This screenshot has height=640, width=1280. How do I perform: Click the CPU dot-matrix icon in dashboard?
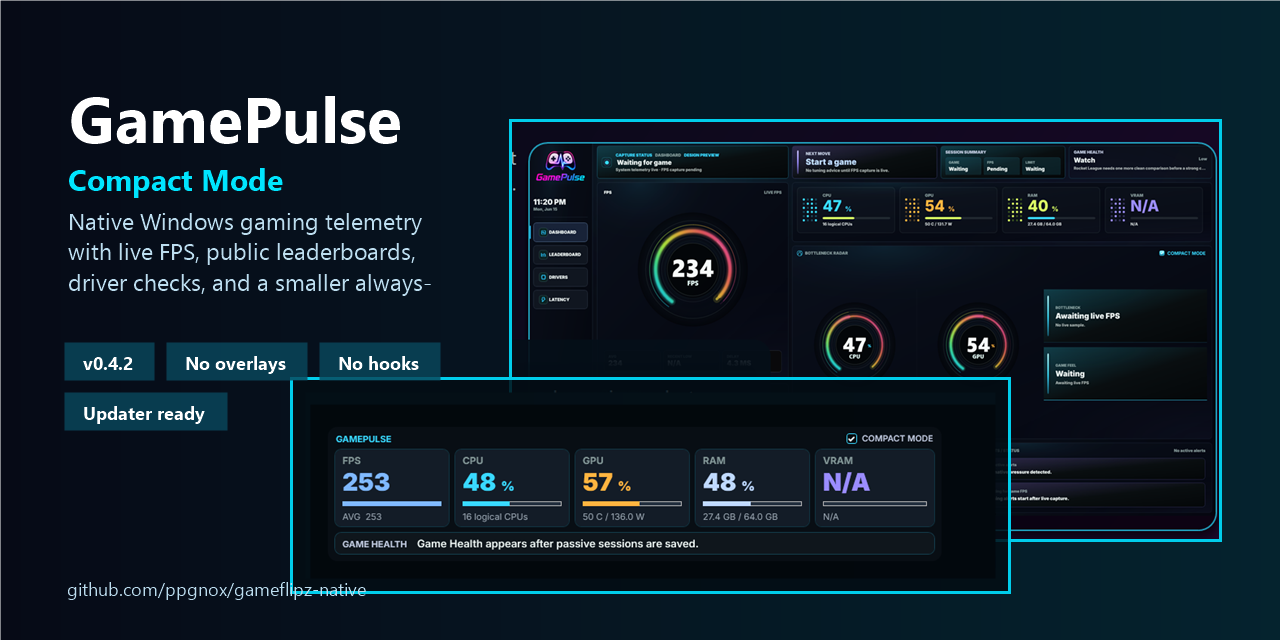(809, 208)
